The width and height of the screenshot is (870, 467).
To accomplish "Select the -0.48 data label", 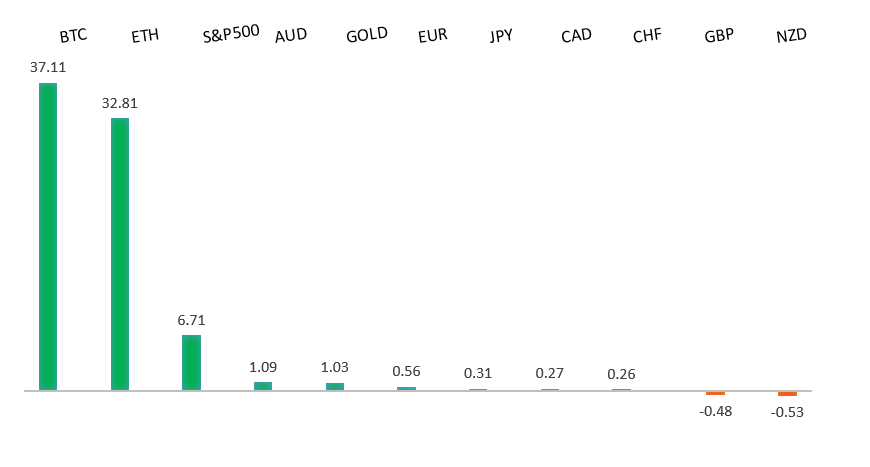I will (x=716, y=410).
